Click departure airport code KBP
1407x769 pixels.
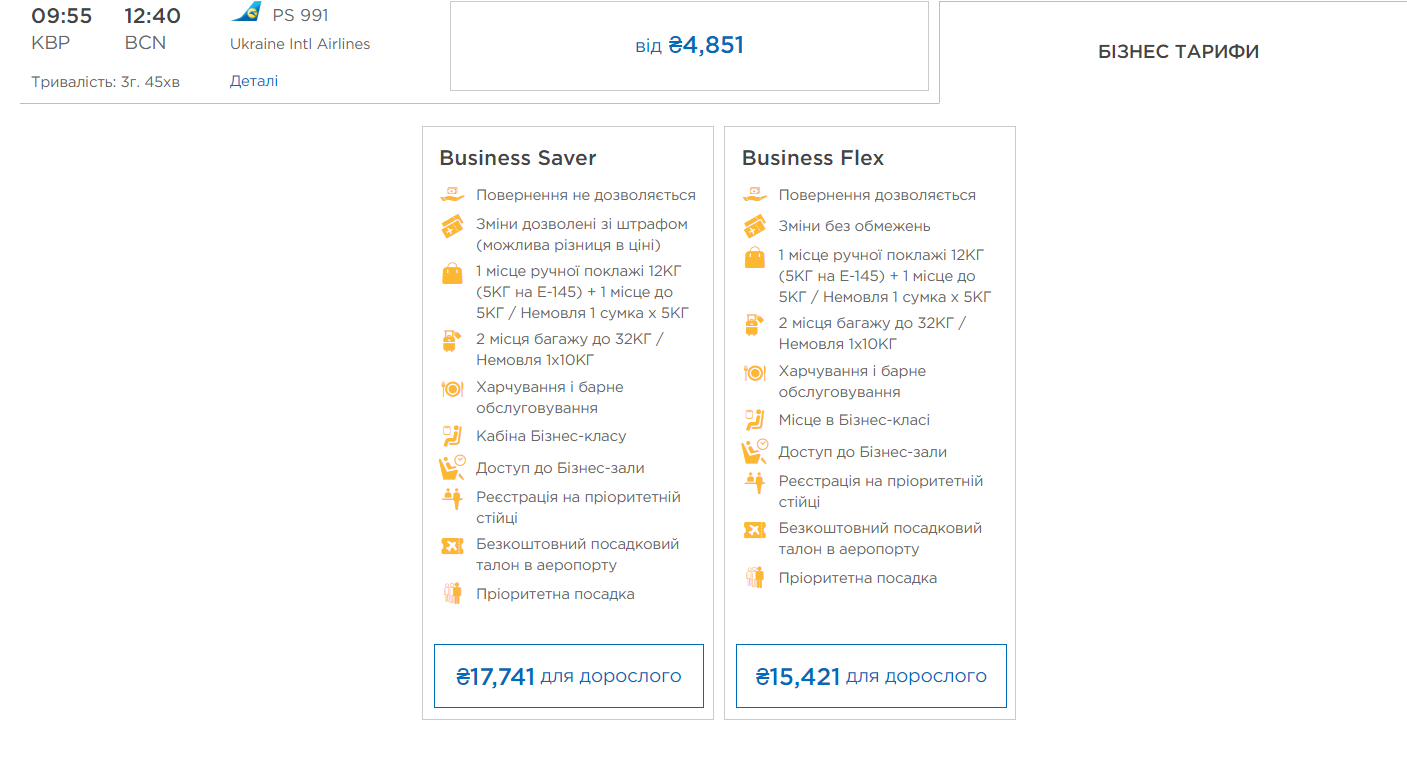pos(51,43)
